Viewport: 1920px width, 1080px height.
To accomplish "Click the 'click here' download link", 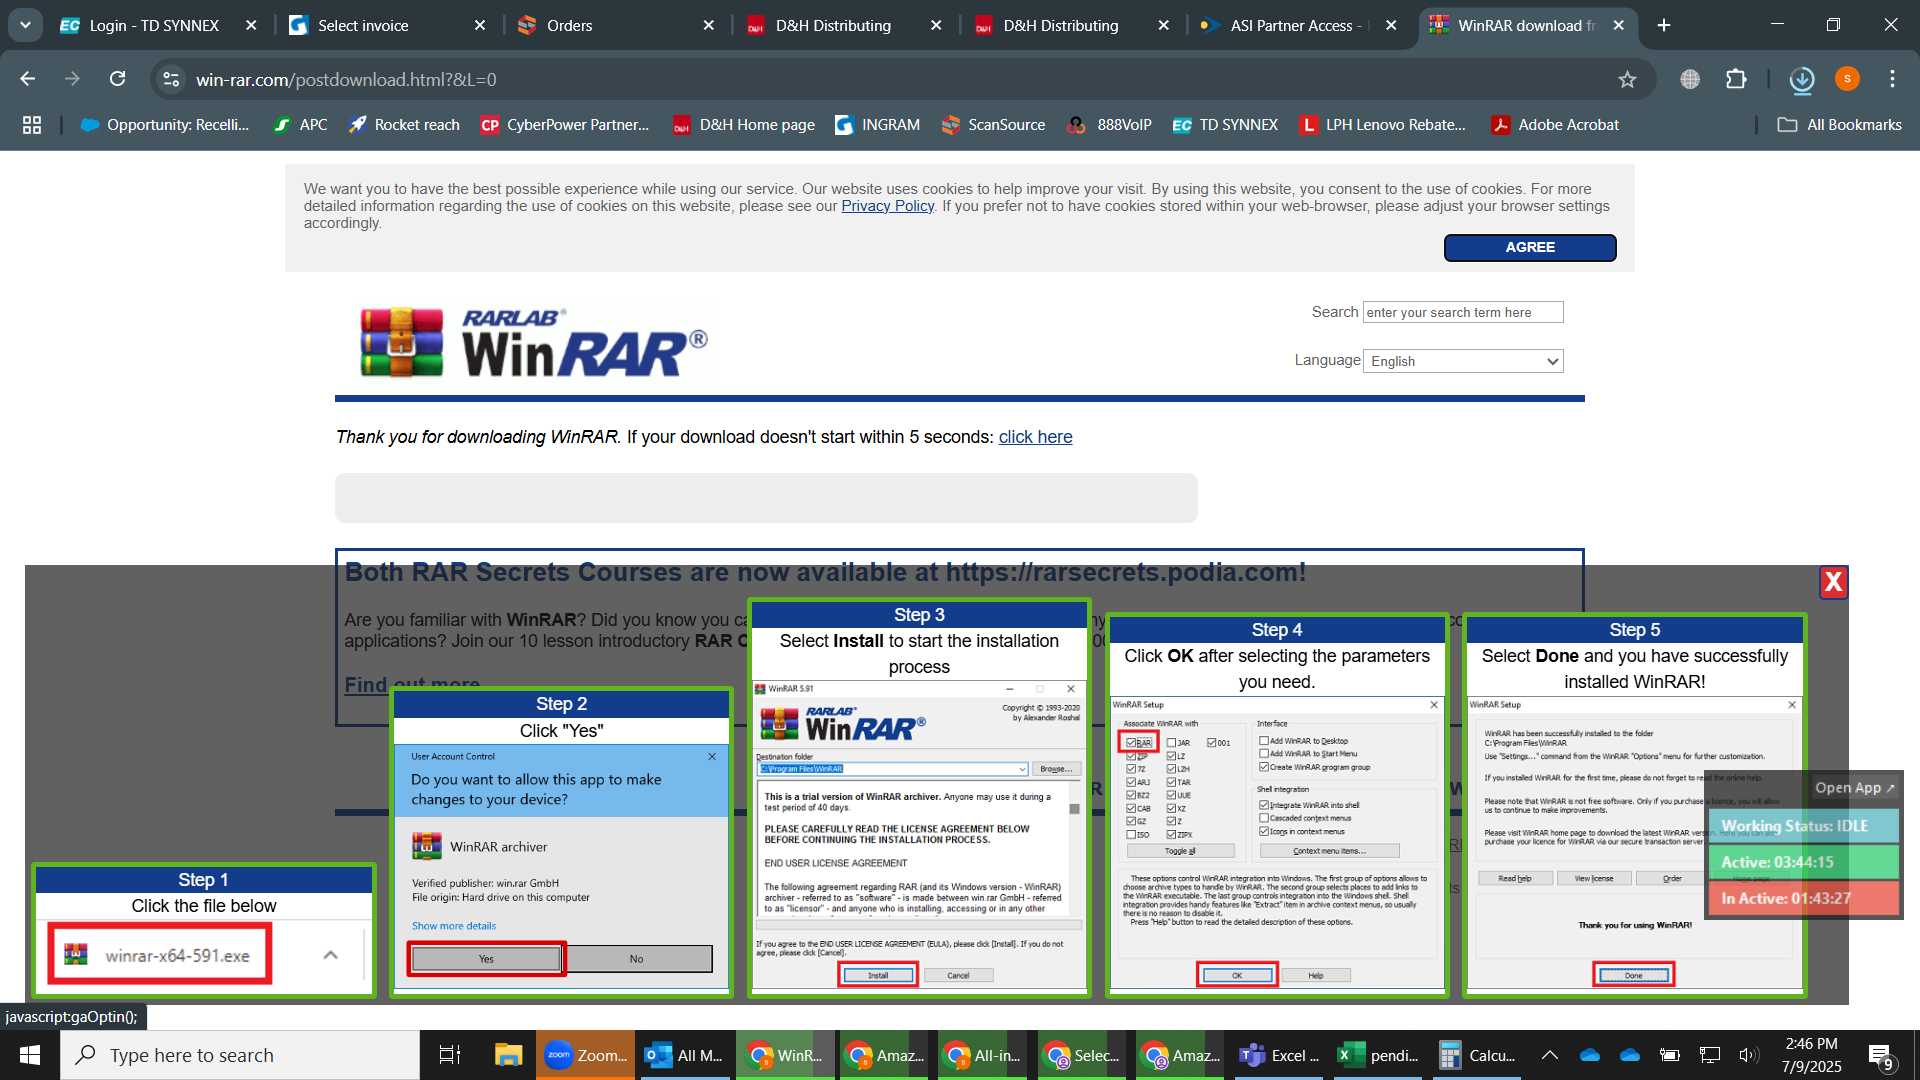I will pos(1035,437).
